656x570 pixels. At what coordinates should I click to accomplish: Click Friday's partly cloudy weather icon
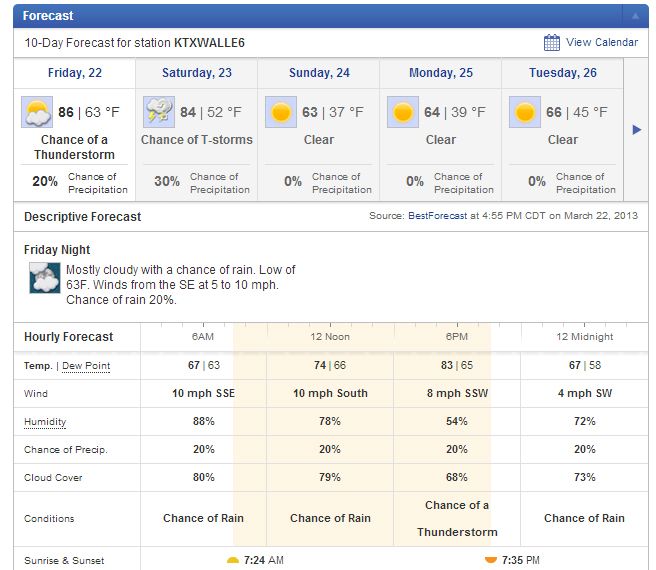point(37,112)
